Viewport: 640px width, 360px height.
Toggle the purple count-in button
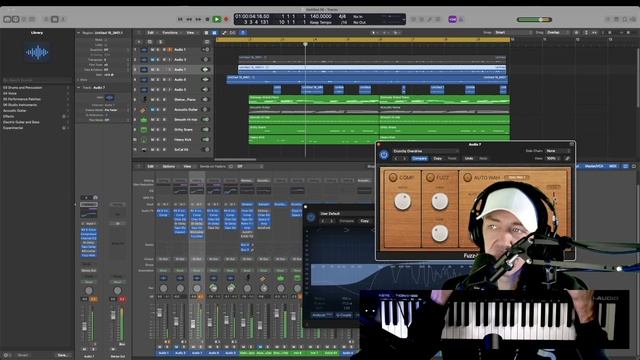452,19
